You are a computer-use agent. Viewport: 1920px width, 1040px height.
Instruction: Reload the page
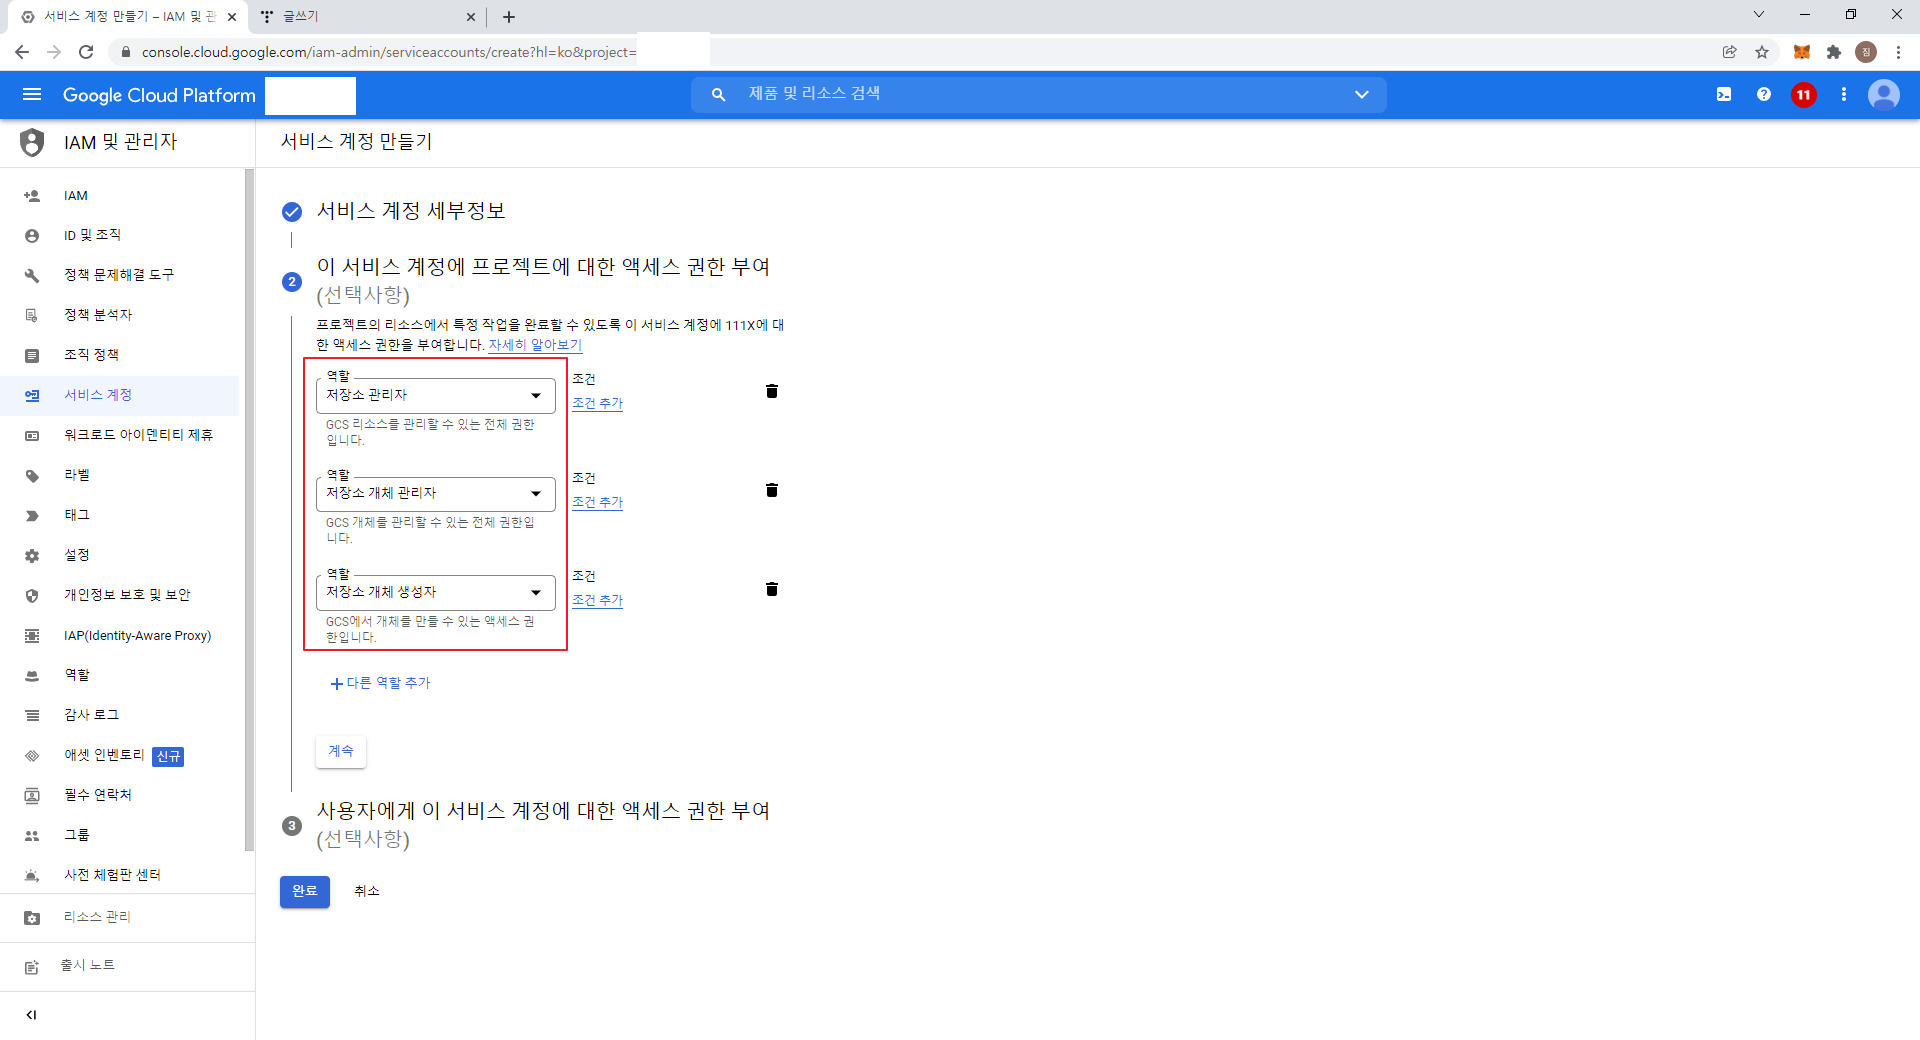click(x=86, y=52)
